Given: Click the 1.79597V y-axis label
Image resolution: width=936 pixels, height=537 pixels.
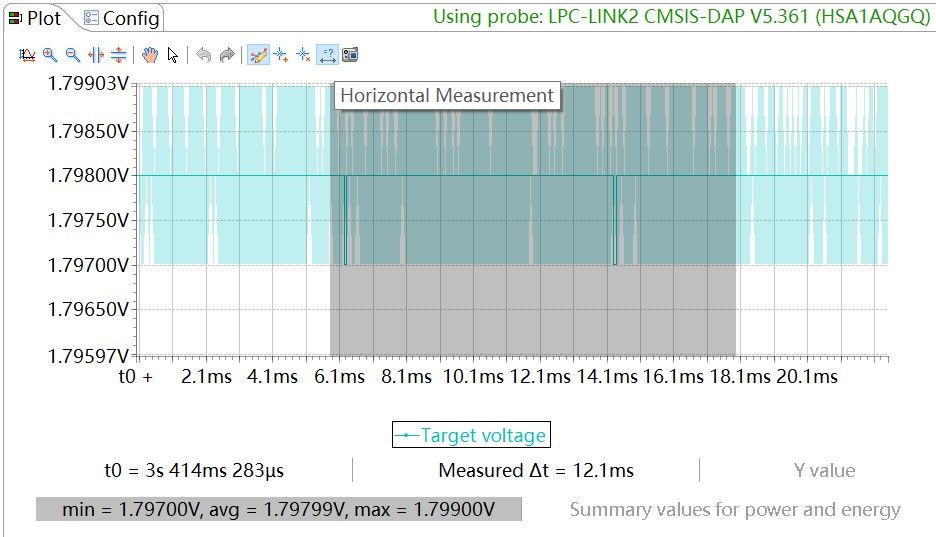Looking at the screenshot, I should (x=88, y=356).
